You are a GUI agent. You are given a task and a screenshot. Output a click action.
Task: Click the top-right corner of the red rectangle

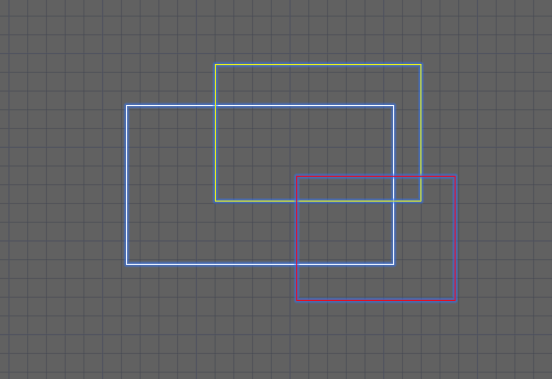[456, 177]
